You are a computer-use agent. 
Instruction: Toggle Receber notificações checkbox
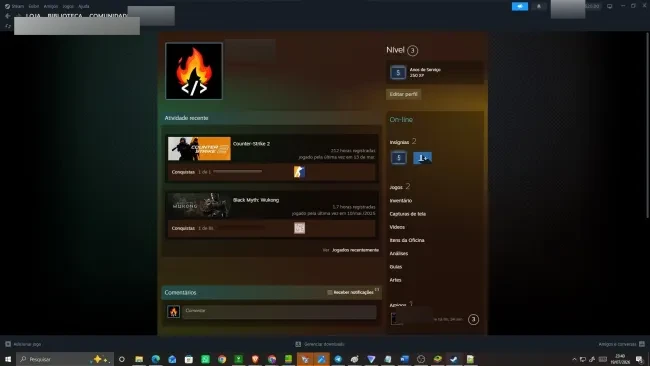330,292
